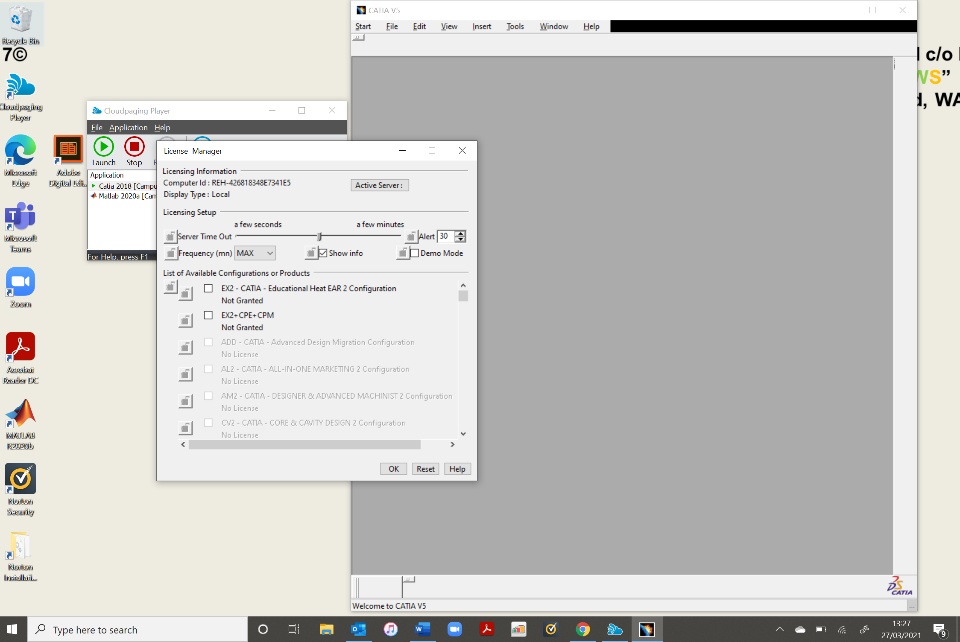Open File Explorer from the taskbar
Screen dimensions: 960x642
tap(326, 629)
